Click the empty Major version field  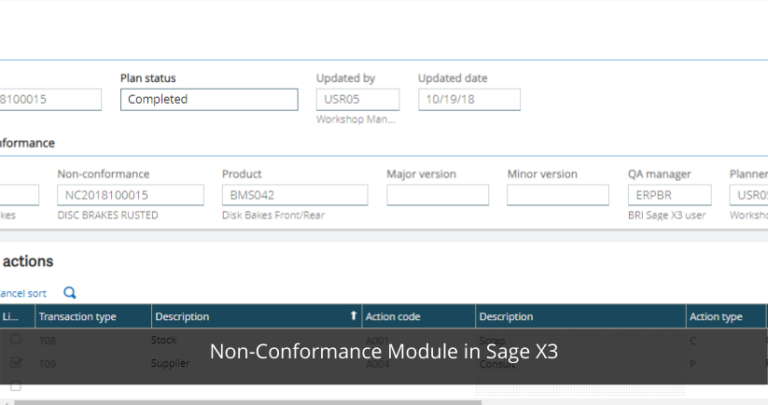437,195
